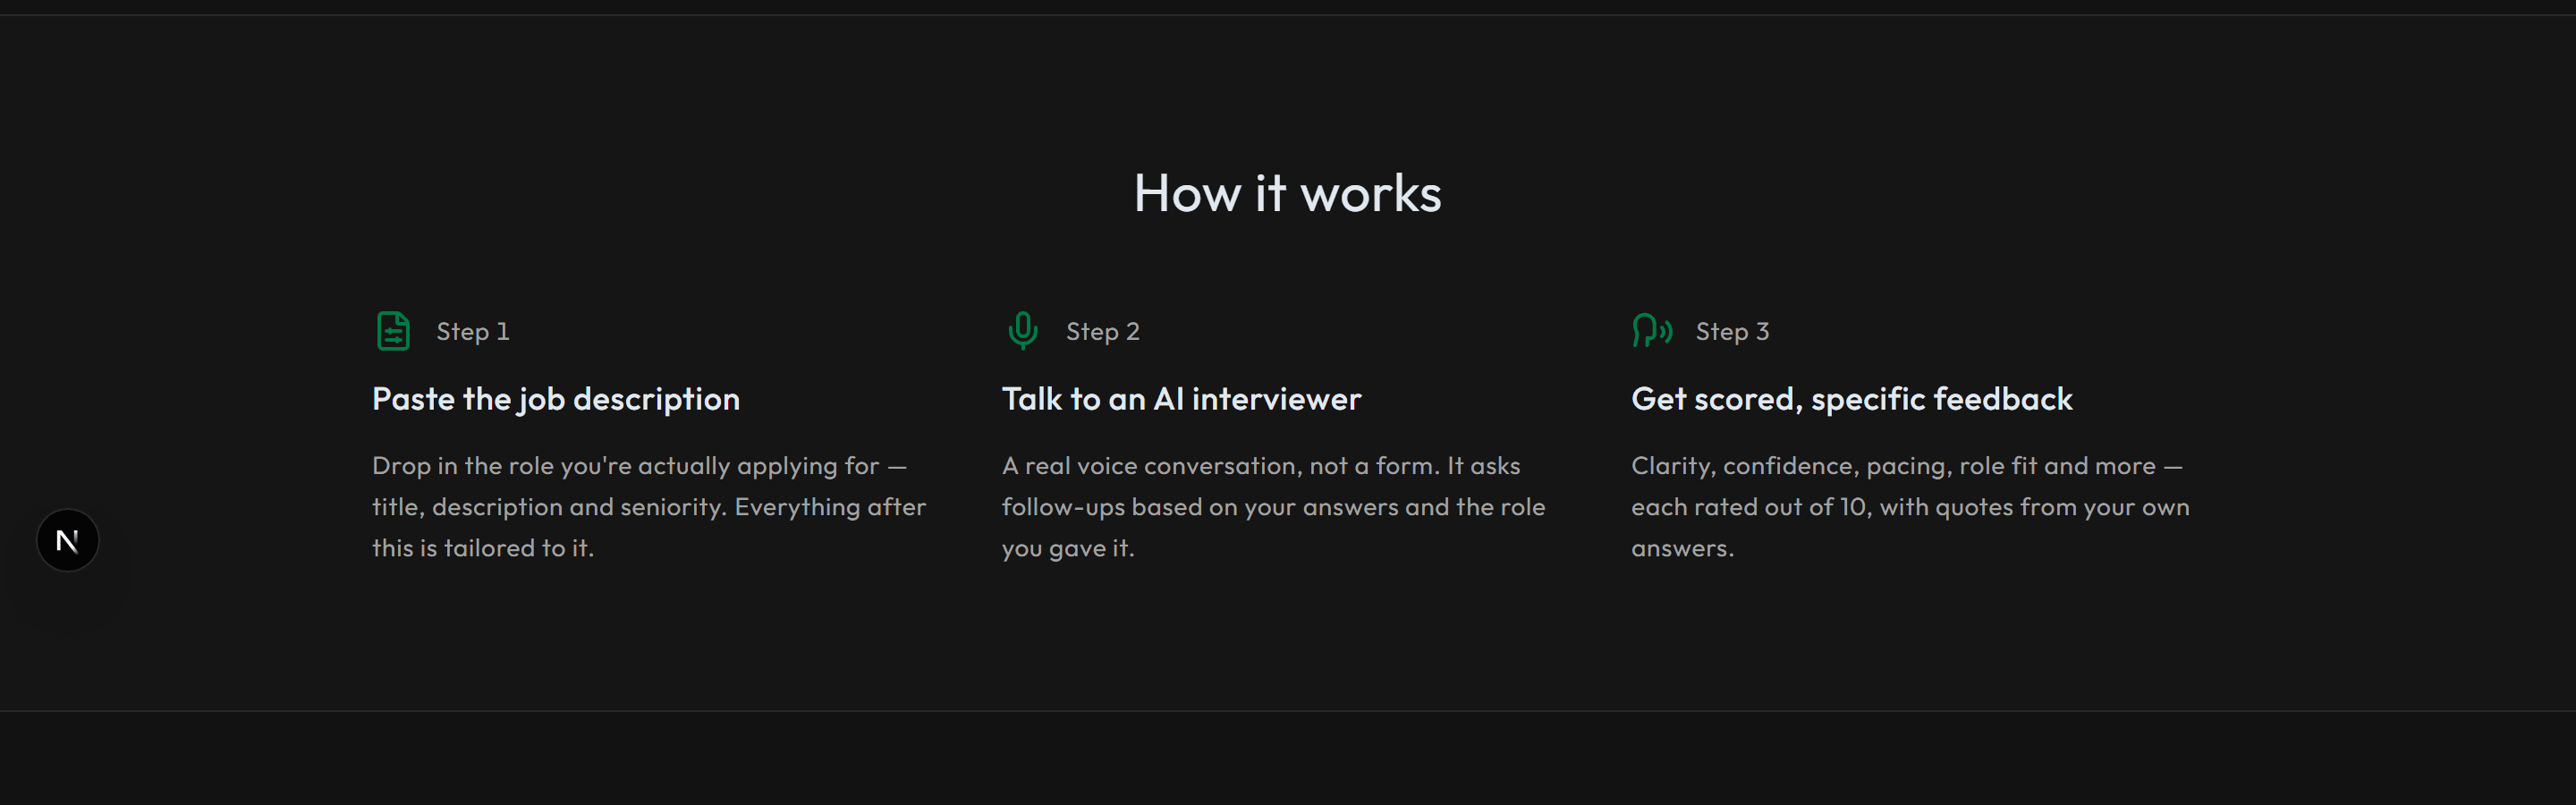Screen dimensions: 2576x805
Task: Click the "Step 3" label
Action: click(1732, 332)
